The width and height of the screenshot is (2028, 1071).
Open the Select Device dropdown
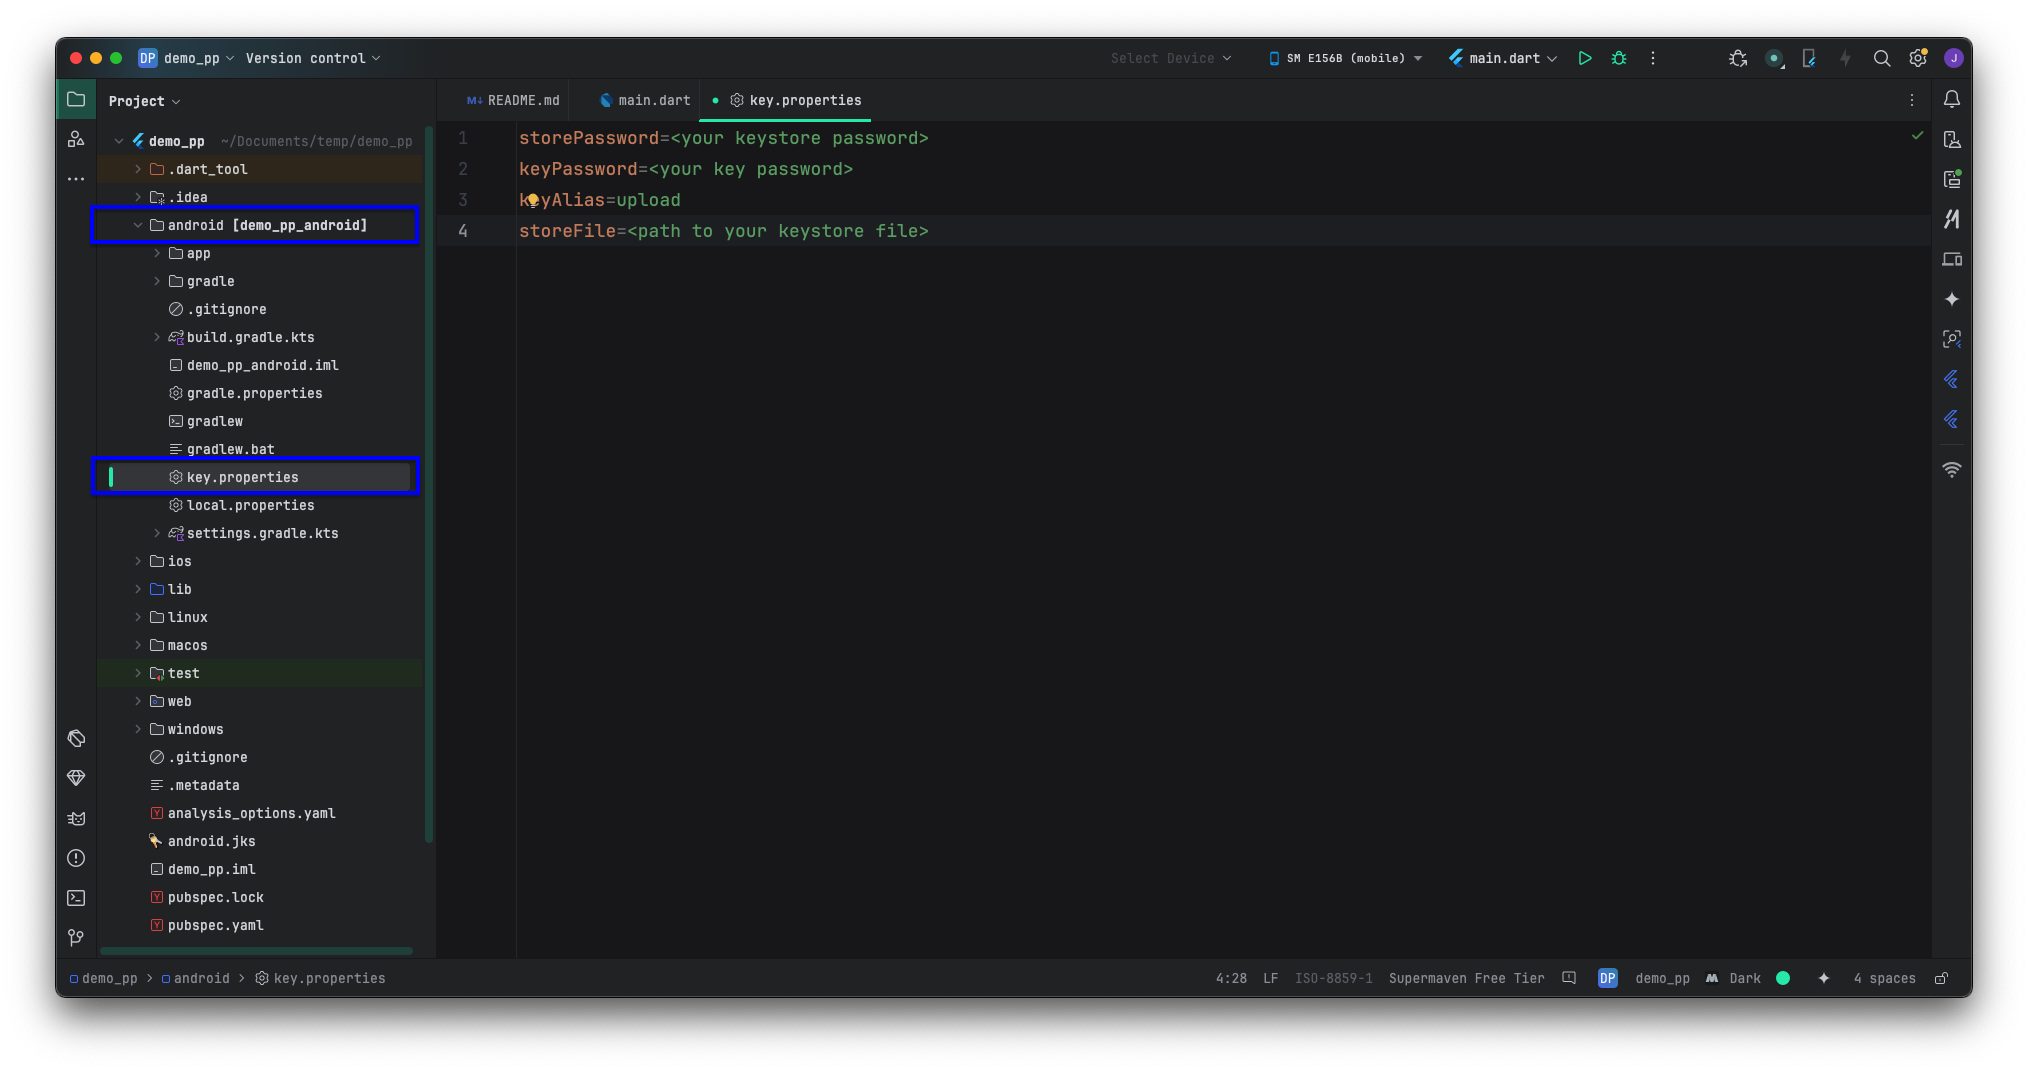pos(1171,58)
